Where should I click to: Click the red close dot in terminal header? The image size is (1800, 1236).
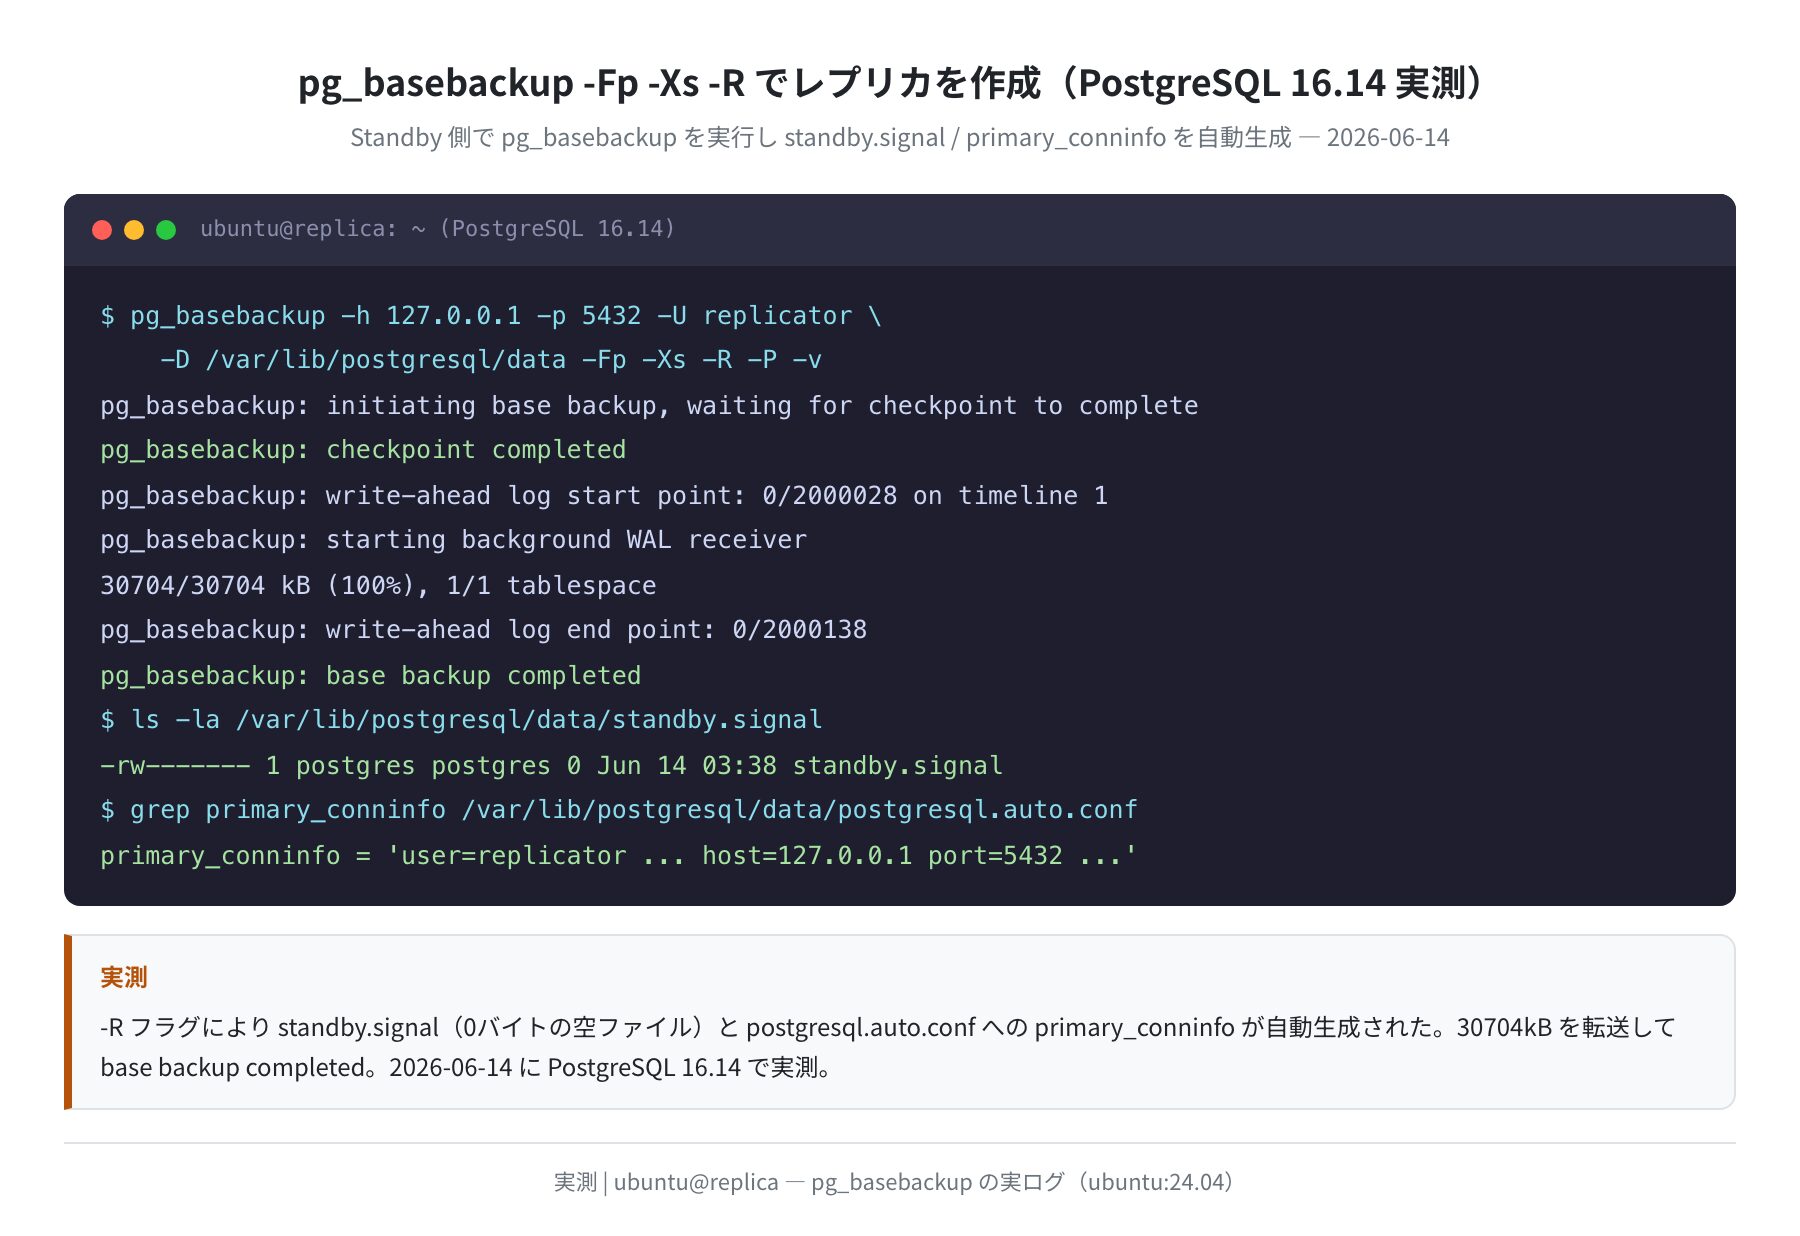(102, 230)
